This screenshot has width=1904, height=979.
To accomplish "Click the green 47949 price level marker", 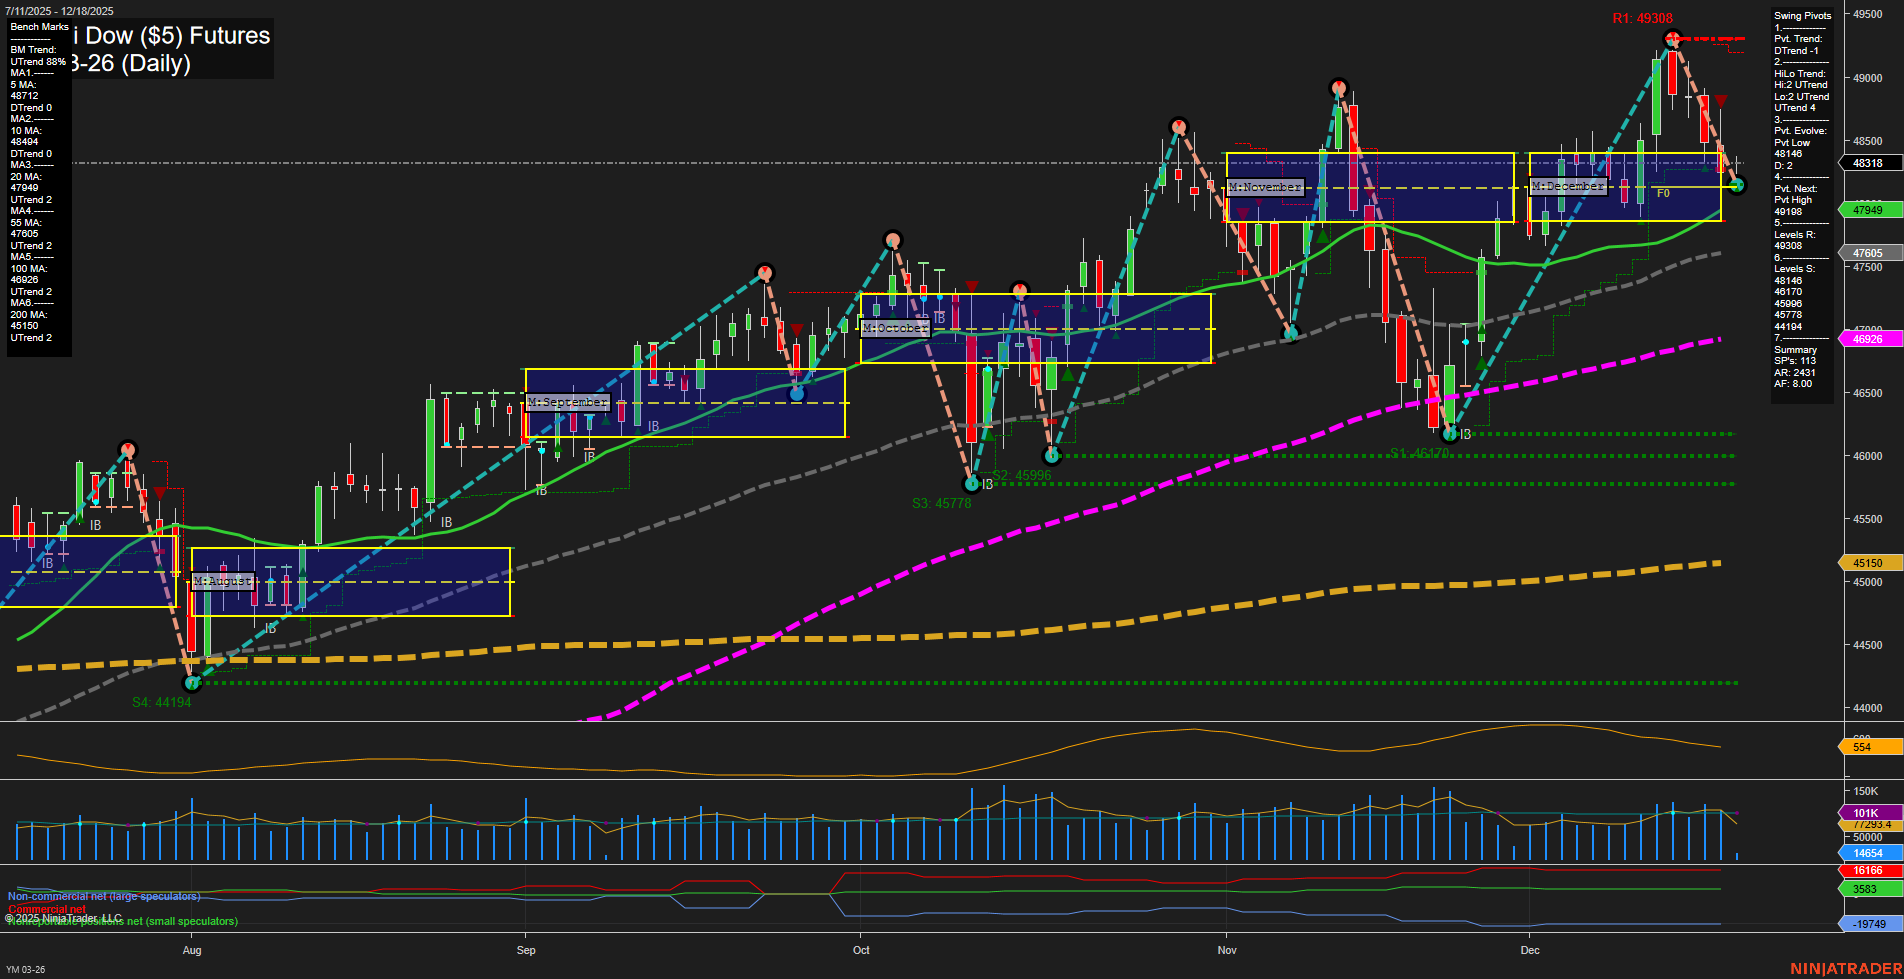I will [x=1869, y=210].
